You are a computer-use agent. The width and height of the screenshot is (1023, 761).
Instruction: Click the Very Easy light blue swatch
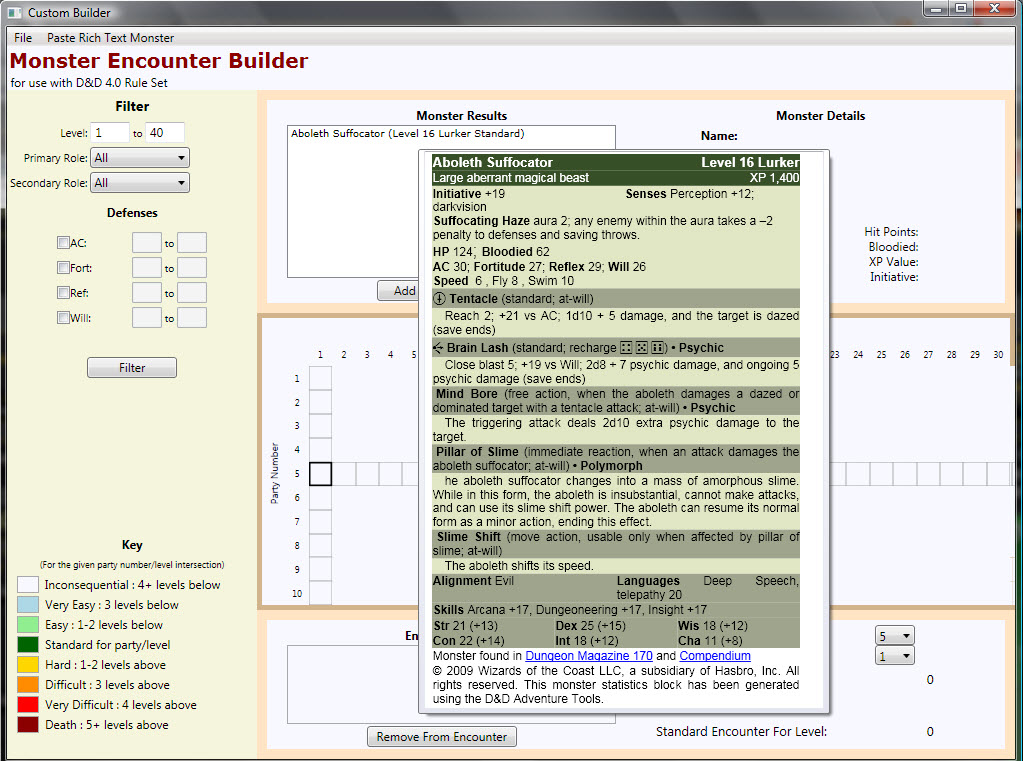[x=28, y=604]
